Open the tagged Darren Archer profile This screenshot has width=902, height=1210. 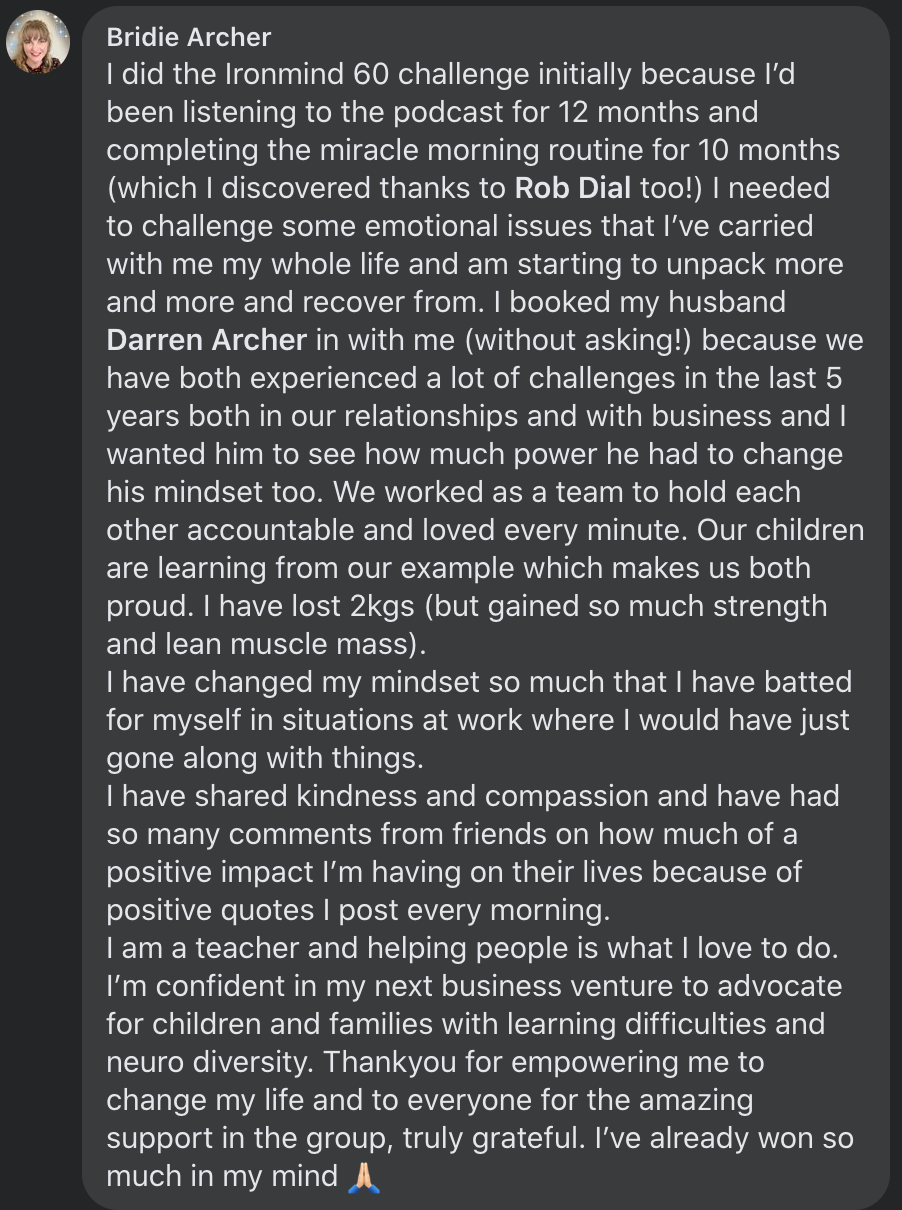(x=207, y=340)
